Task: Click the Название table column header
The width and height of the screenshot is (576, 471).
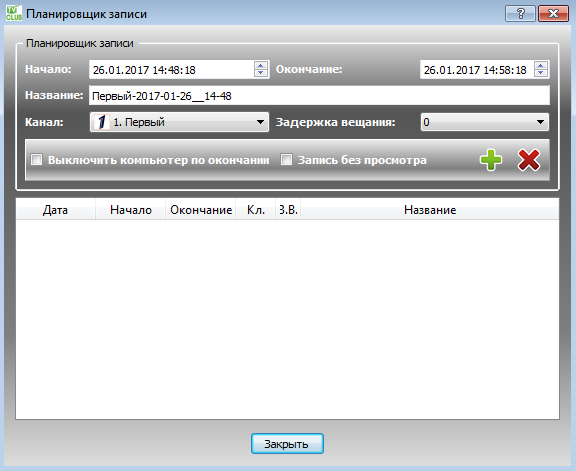Action: click(430, 210)
